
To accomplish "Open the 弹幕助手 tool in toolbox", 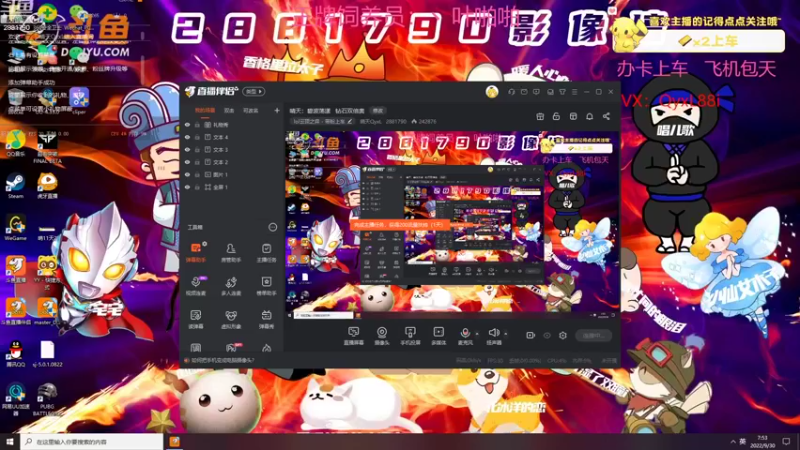I will click(195, 252).
